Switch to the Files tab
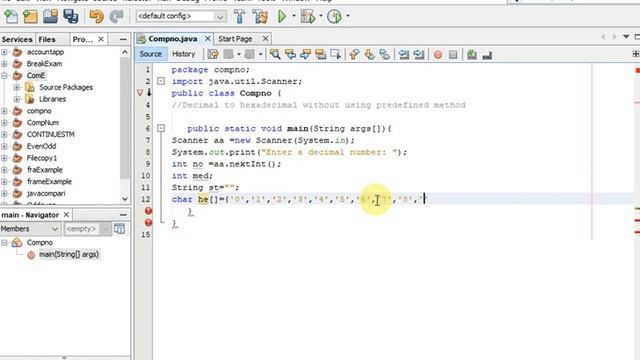Screen dimensions: 640x360 point(47,39)
